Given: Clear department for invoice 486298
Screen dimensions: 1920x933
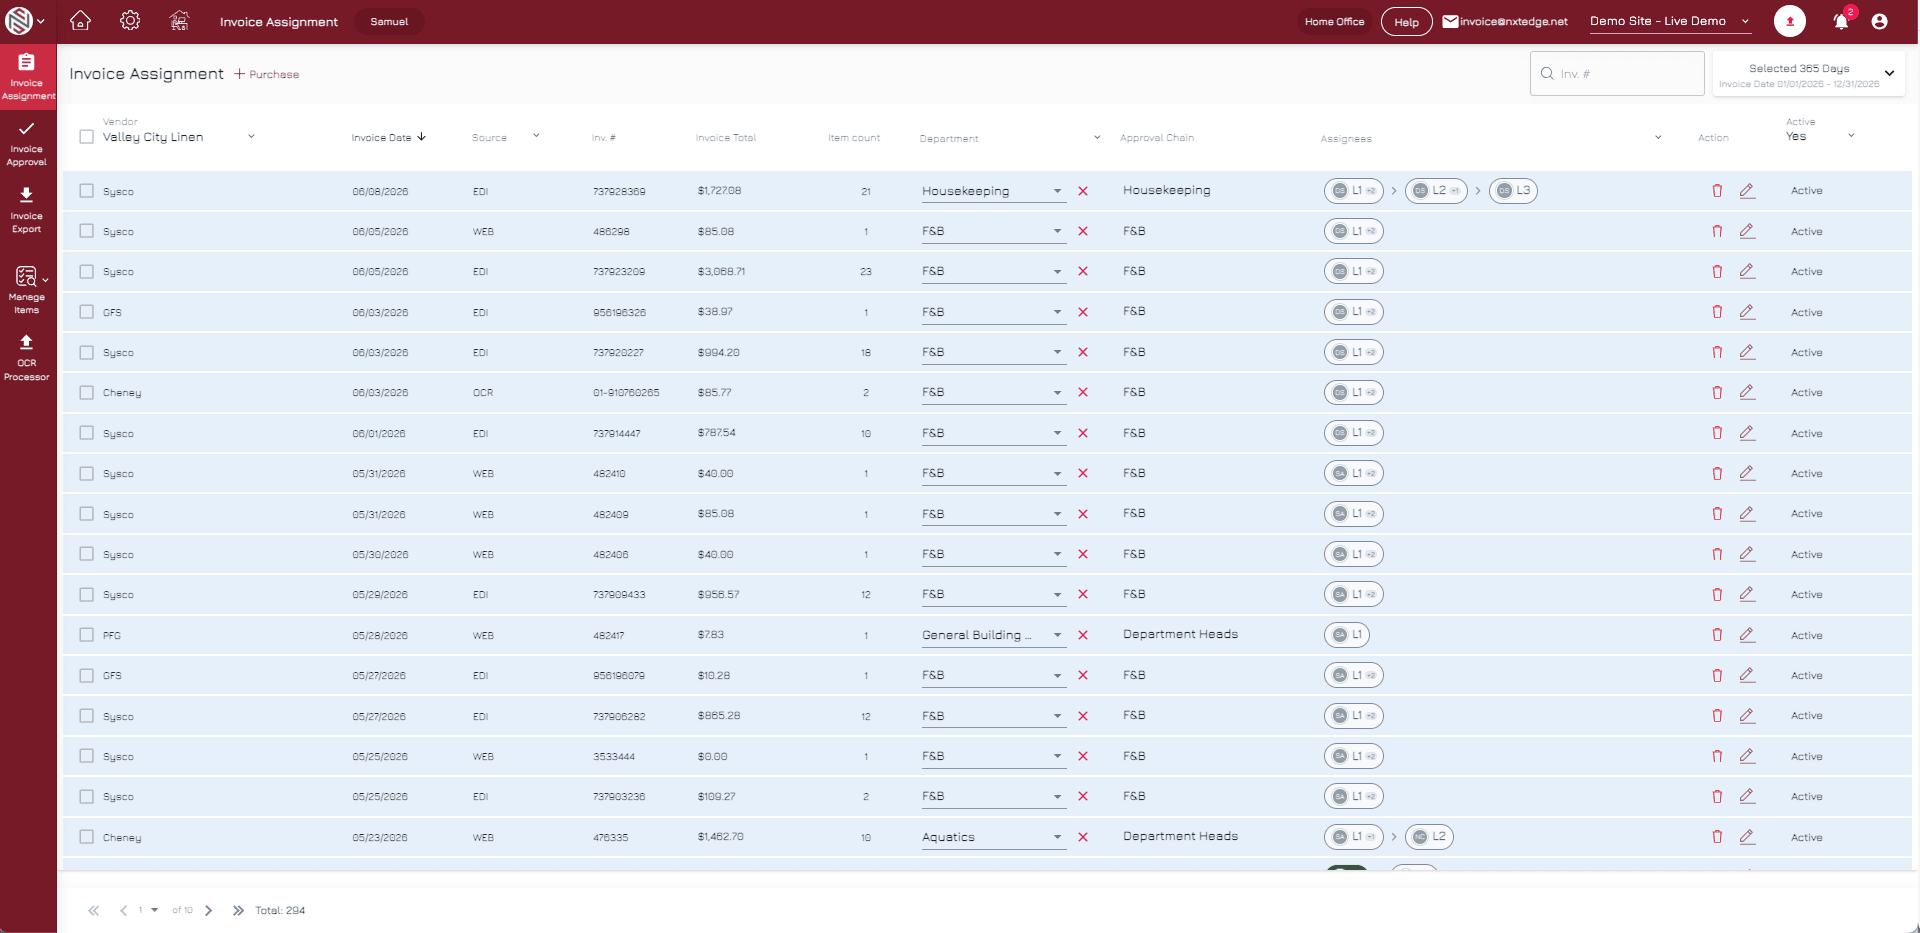Looking at the screenshot, I should point(1082,231).
